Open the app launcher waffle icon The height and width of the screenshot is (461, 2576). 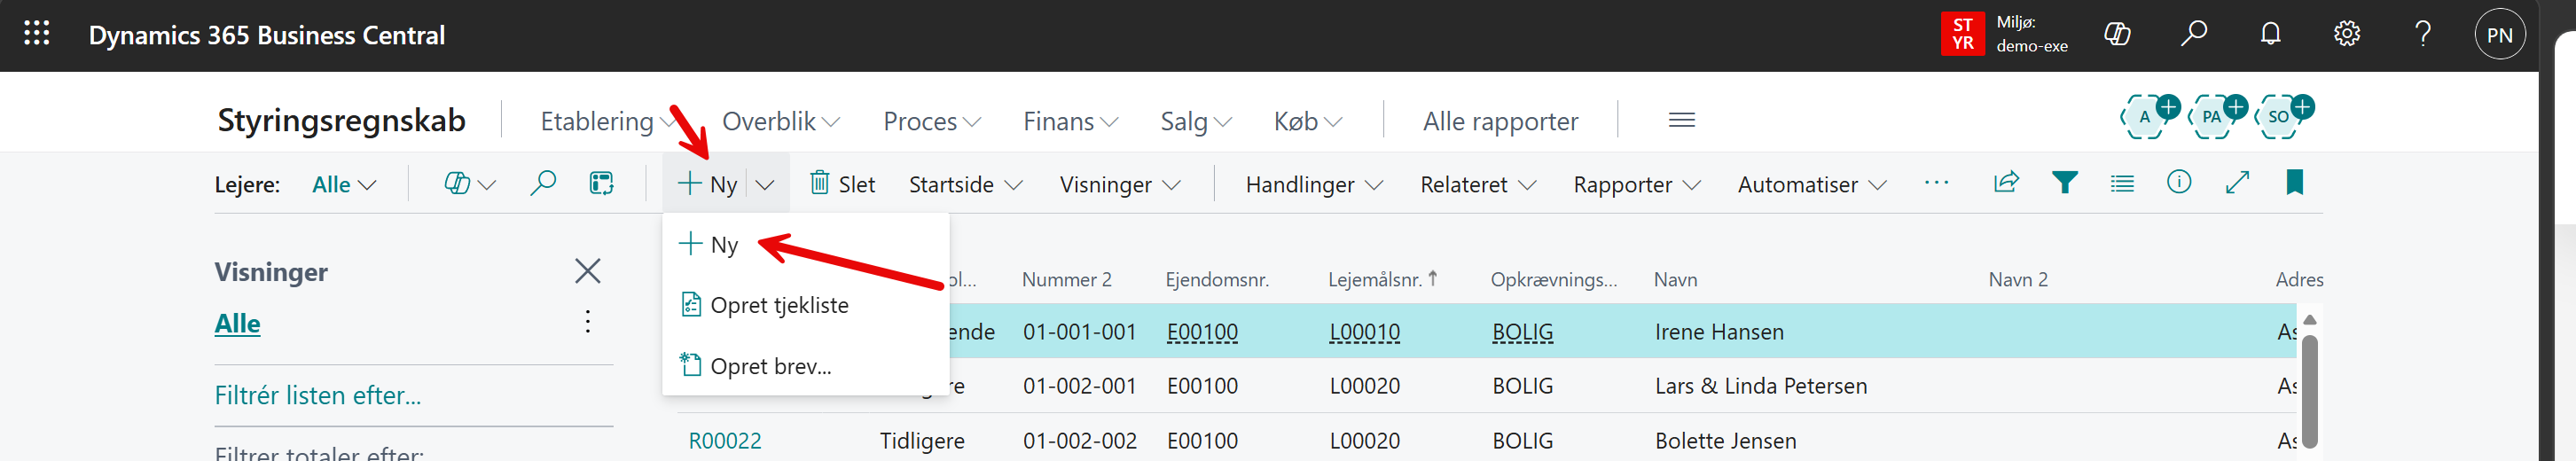coord(37,34)
